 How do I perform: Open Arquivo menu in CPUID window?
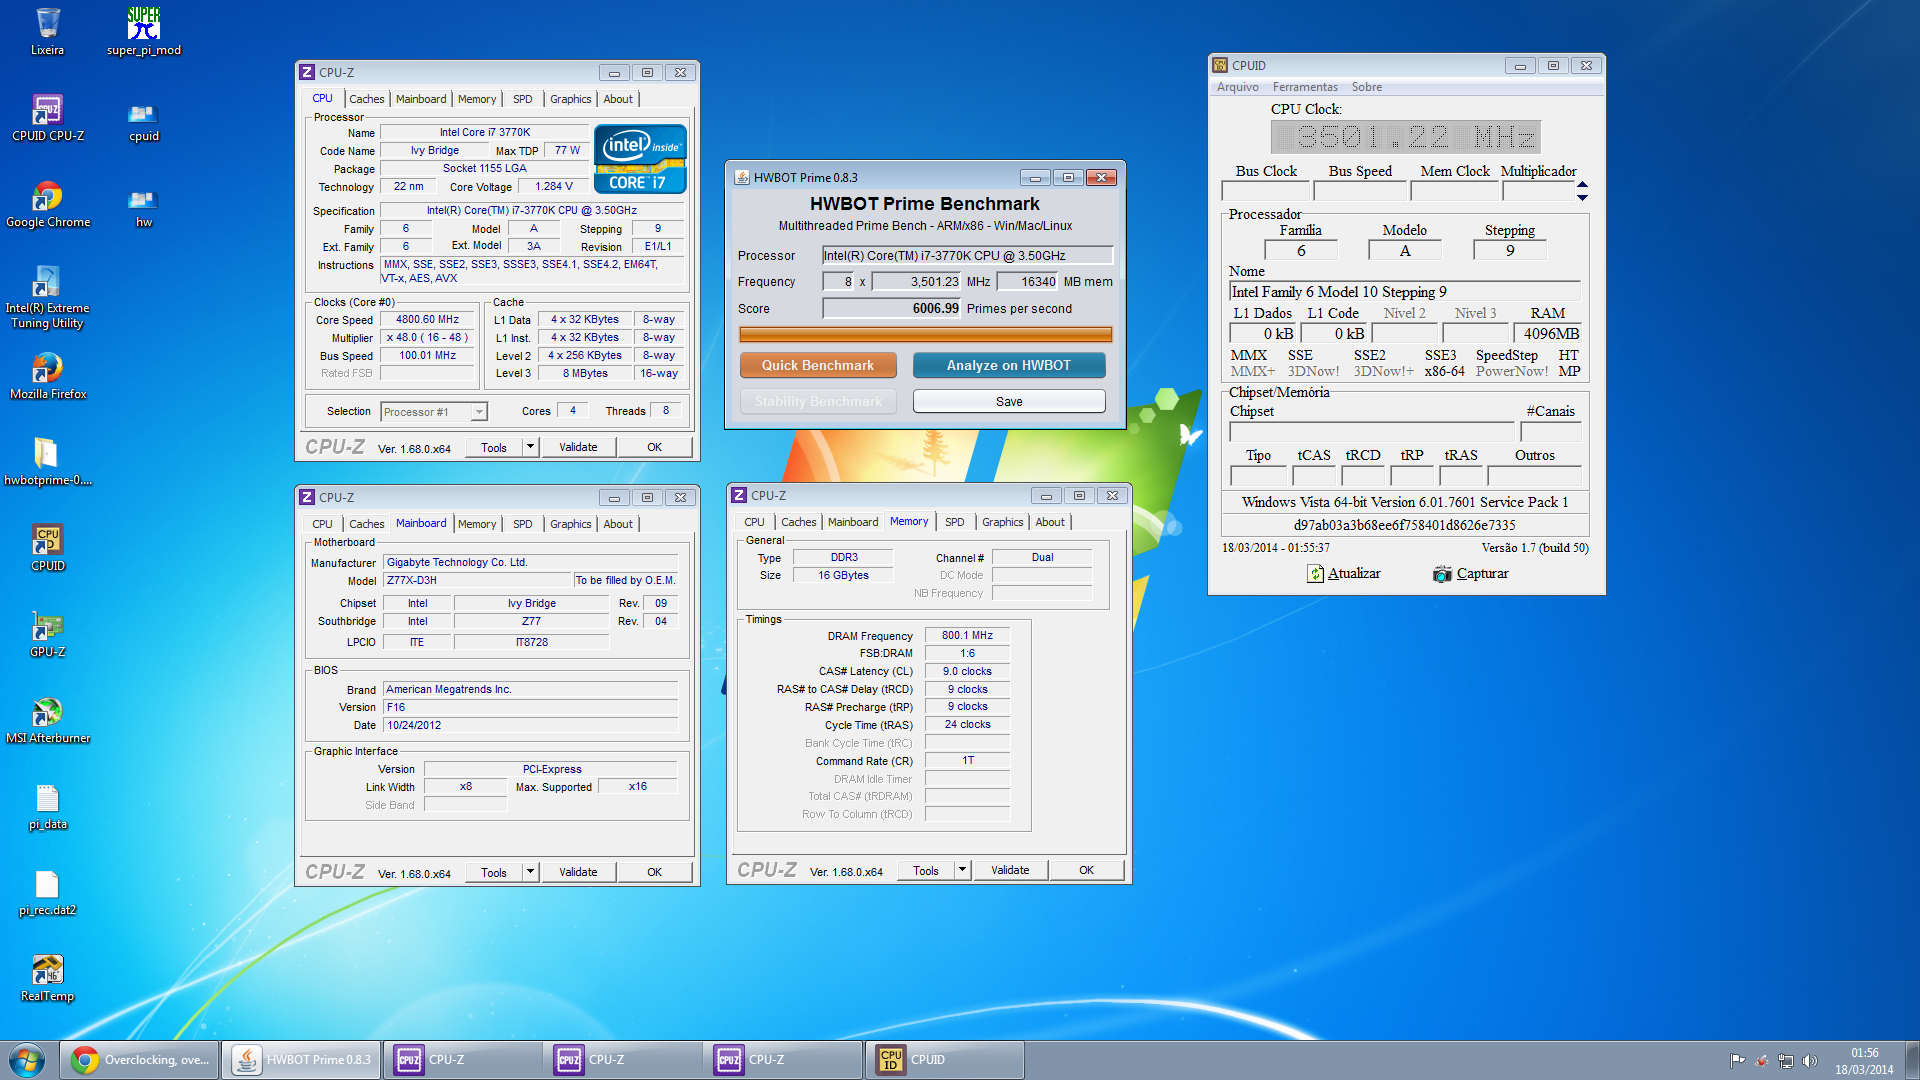click(1237, 87)
